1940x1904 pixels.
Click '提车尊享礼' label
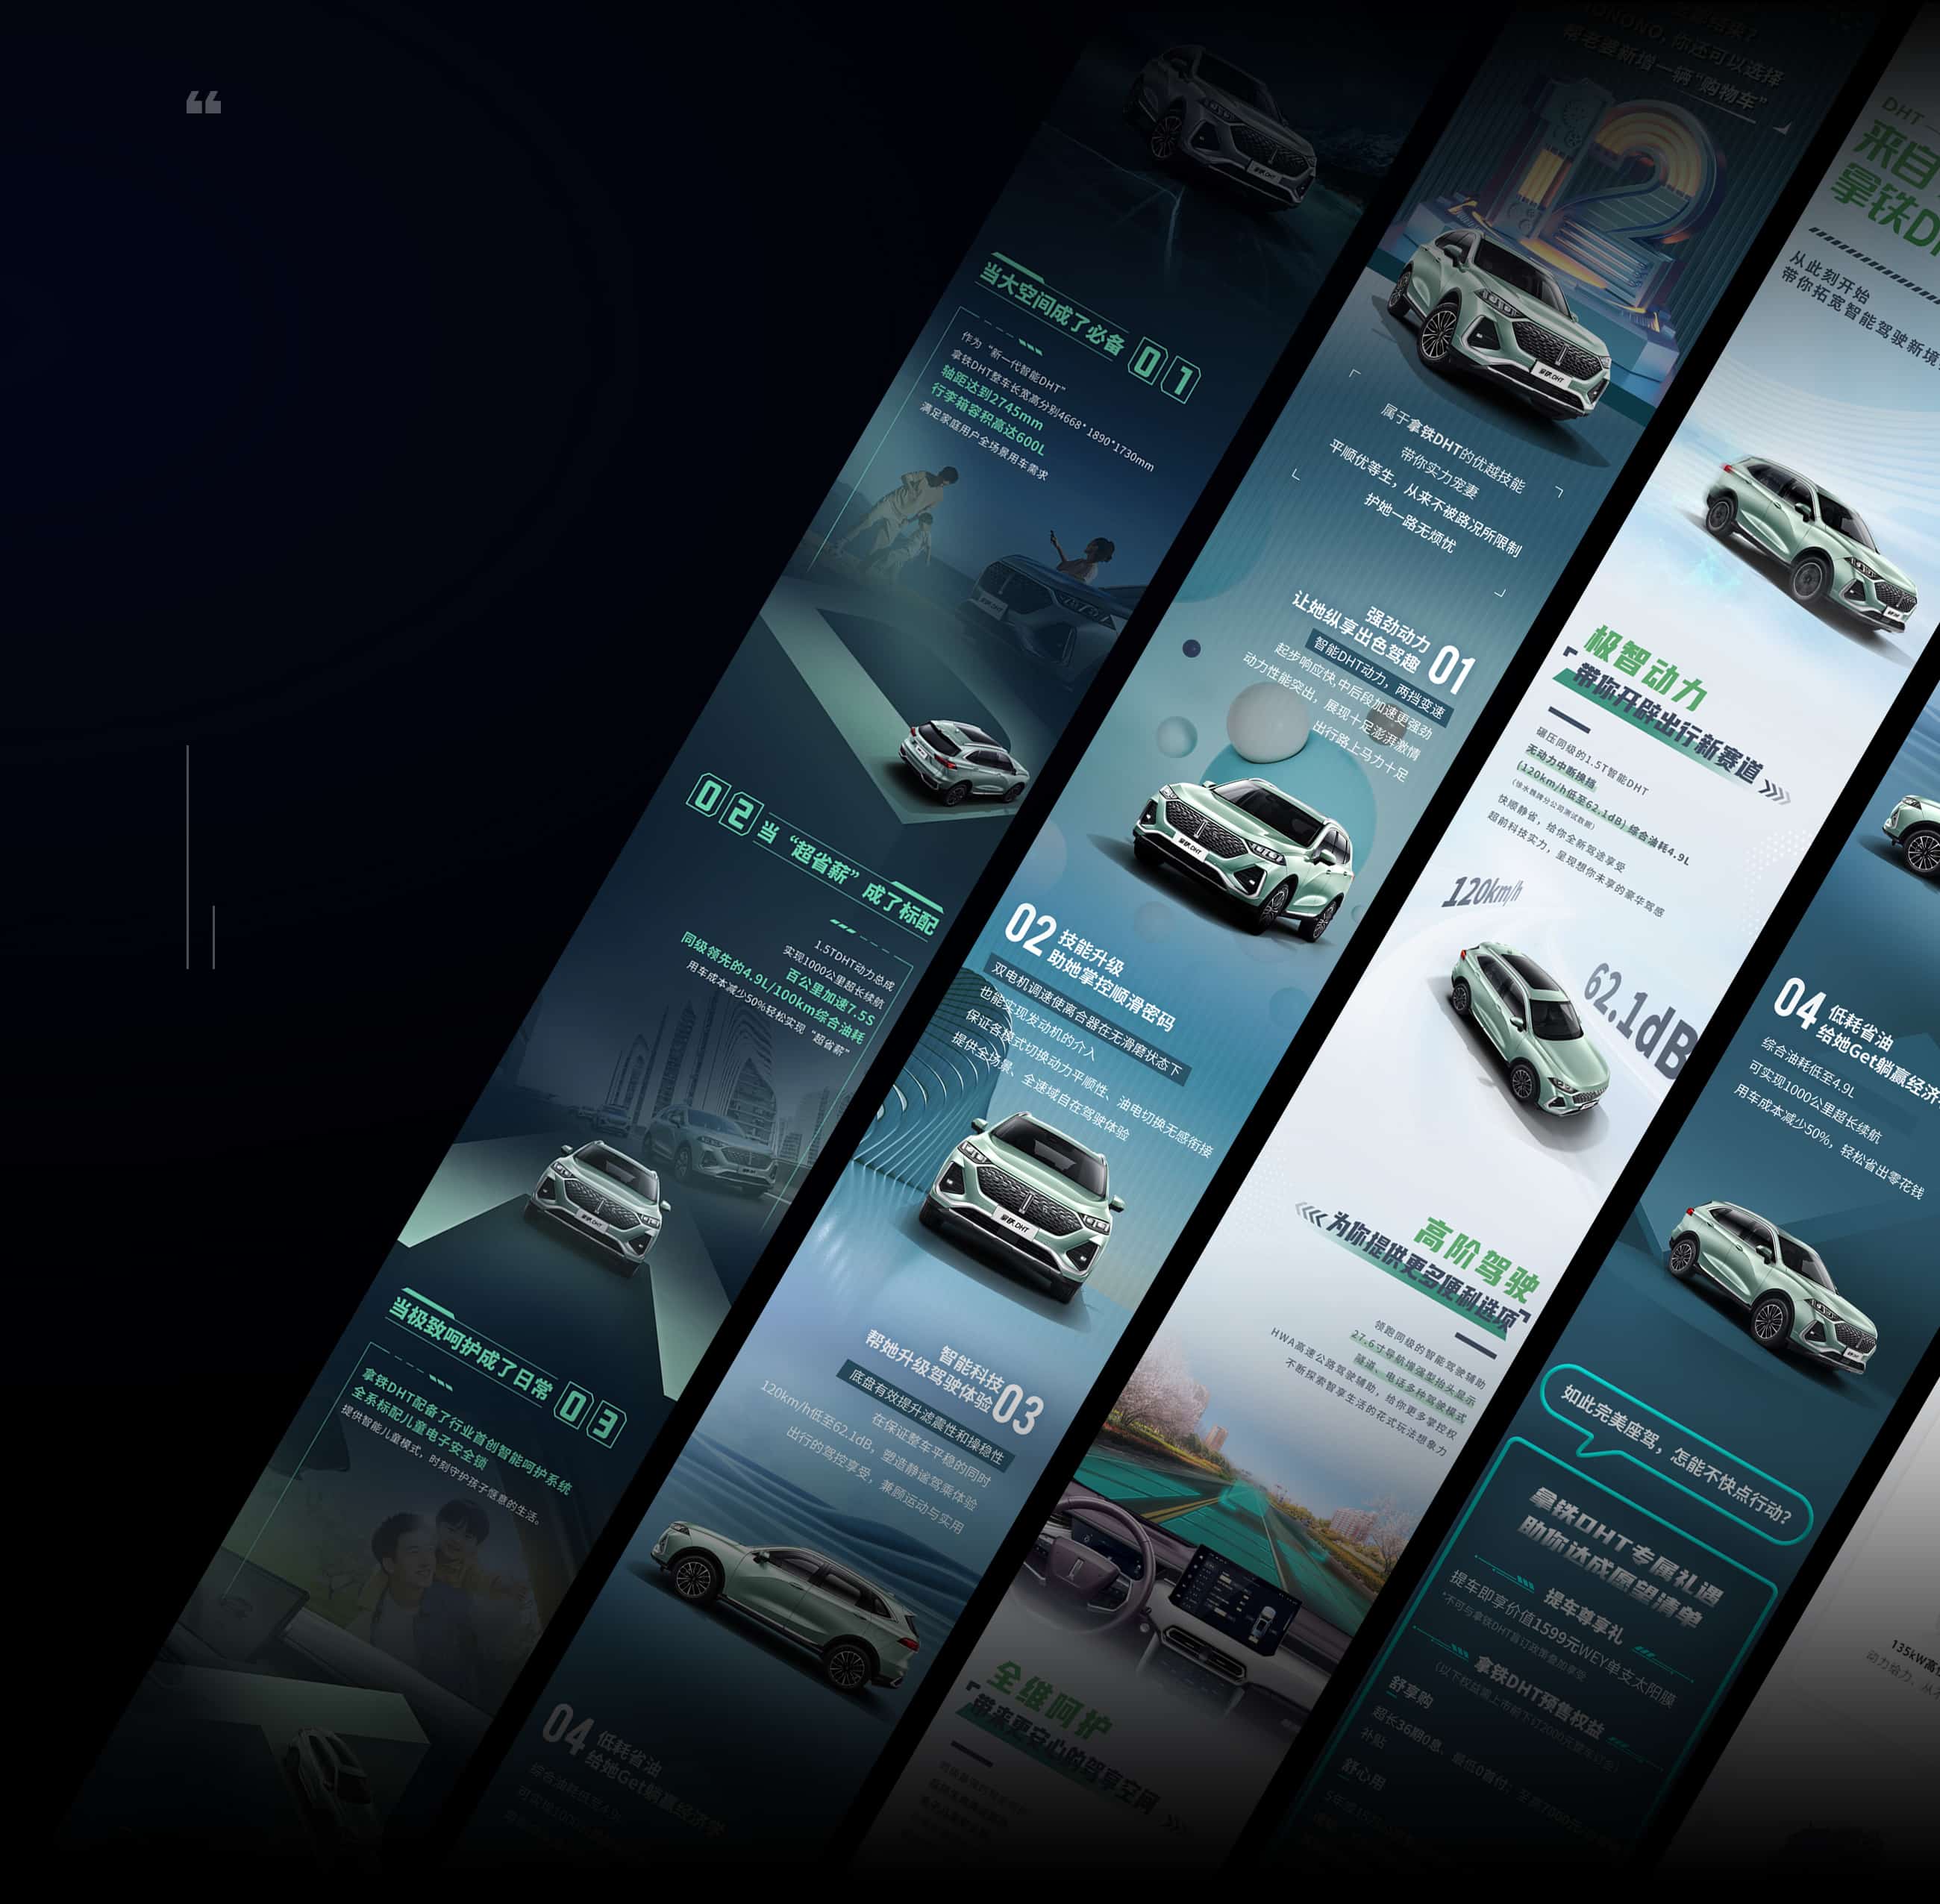pyautogui.click(x=1583, y=1615)
